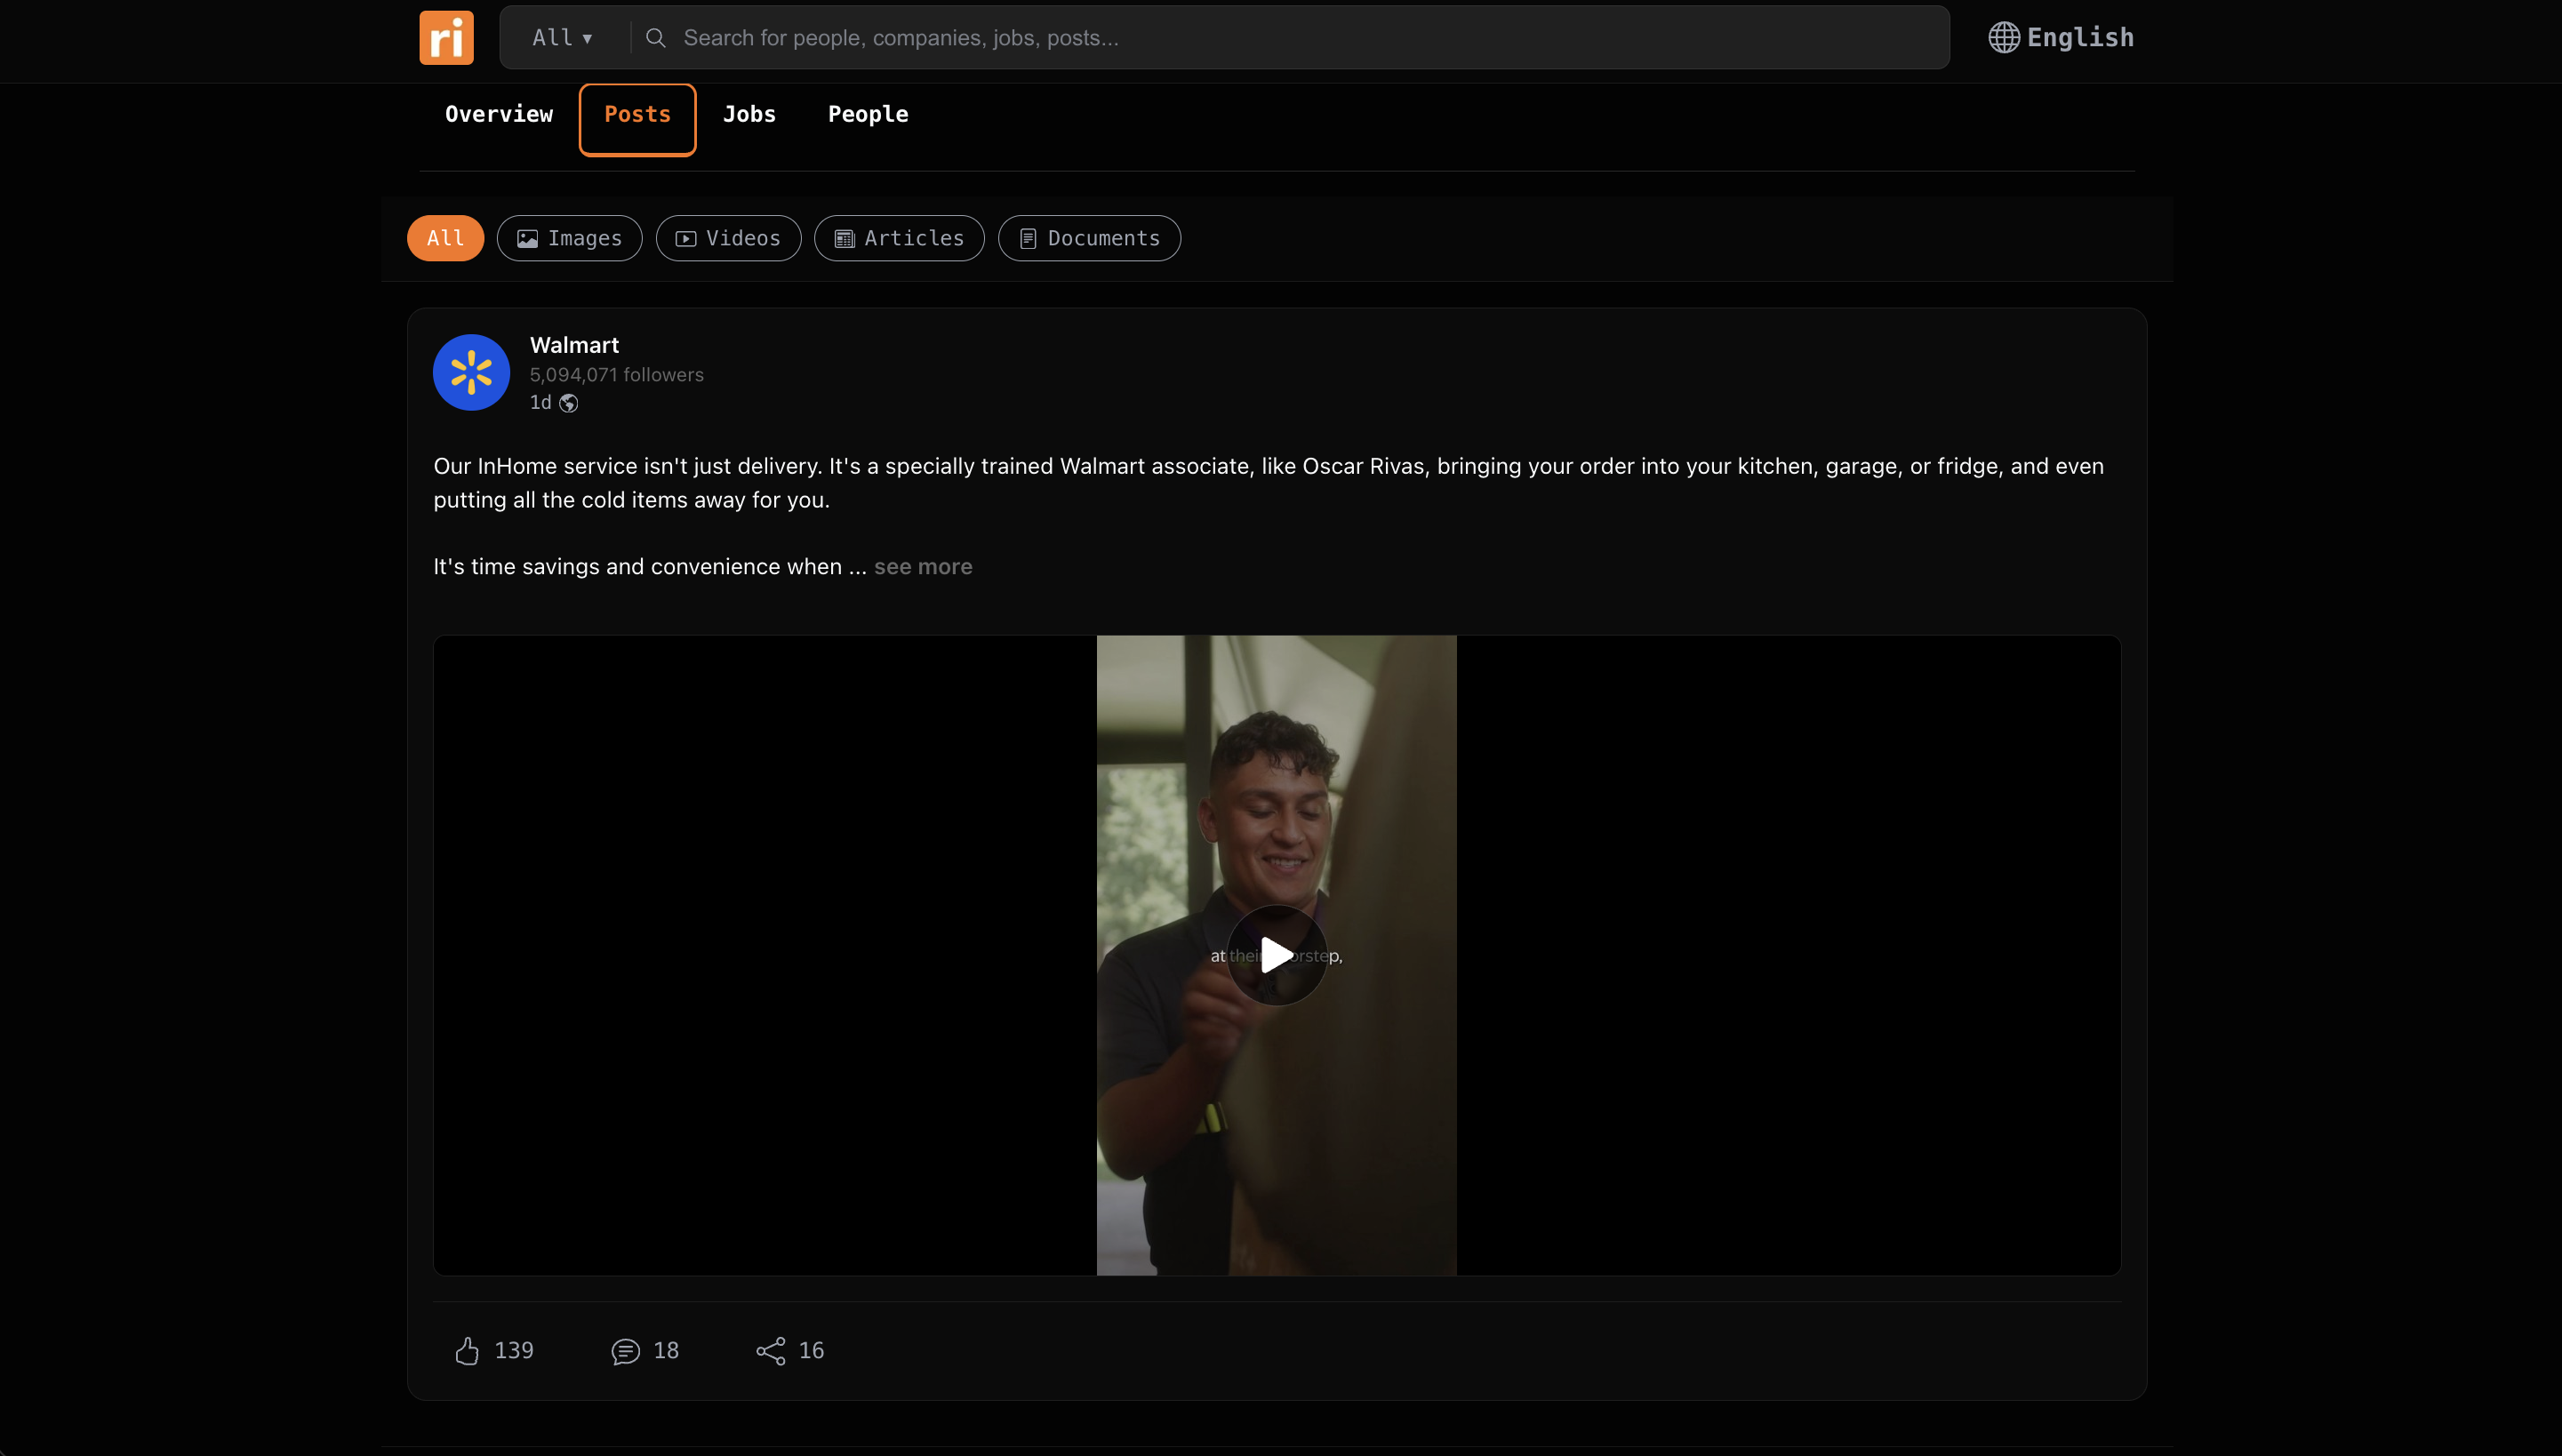
Task: Toggle the All filter chip
Action: point(445,238)
